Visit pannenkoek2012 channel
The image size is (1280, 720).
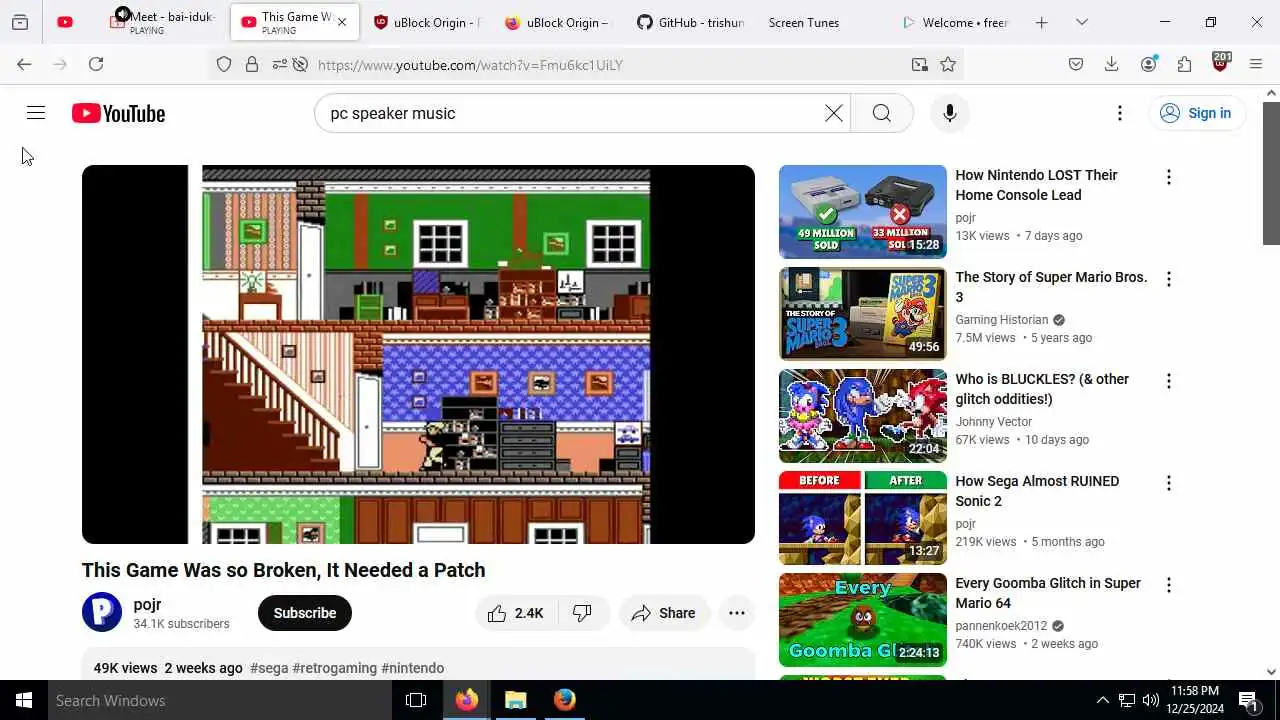[1001, 626]
